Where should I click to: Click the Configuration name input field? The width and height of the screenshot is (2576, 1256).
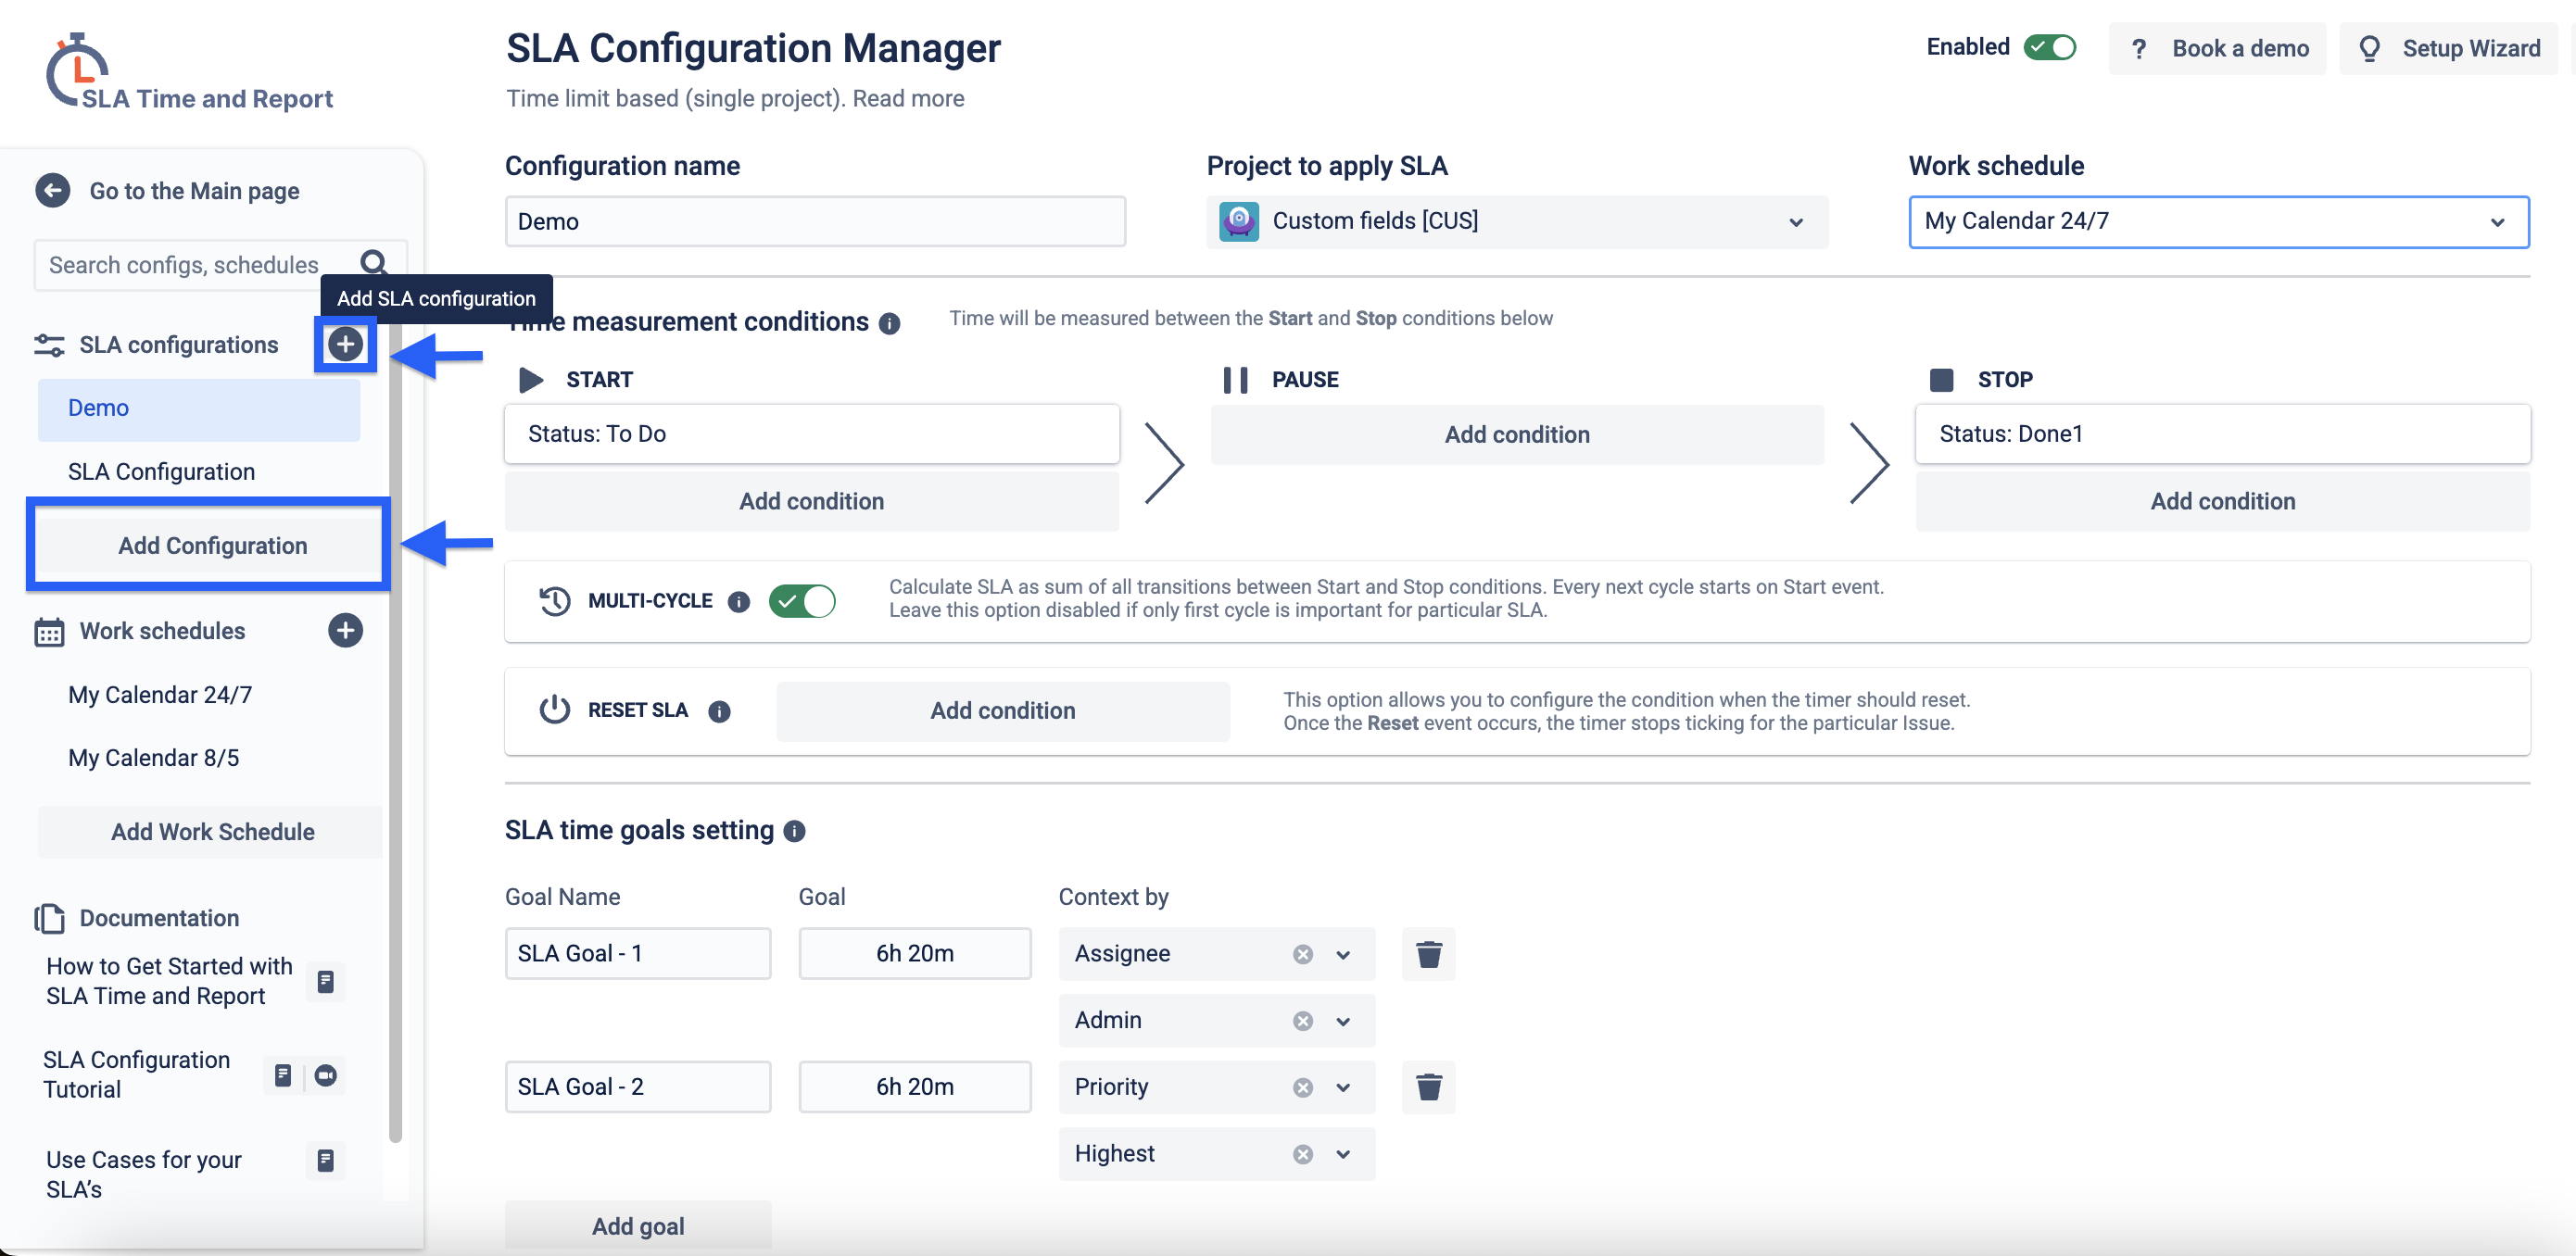[x=815, y=221]
